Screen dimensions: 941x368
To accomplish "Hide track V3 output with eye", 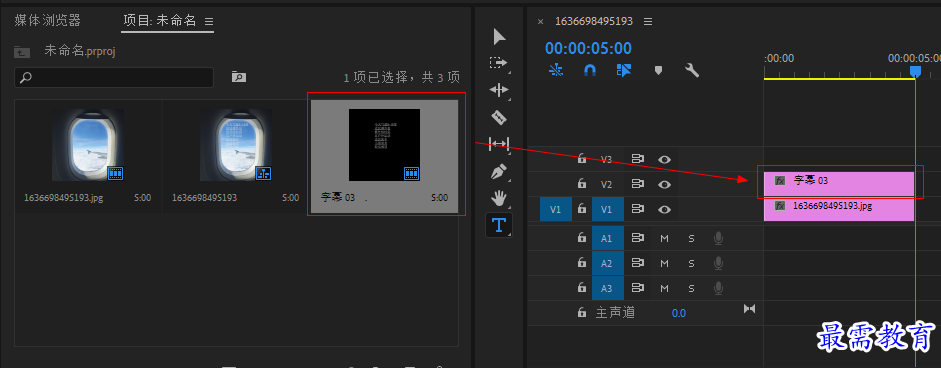I will [664, 159].
